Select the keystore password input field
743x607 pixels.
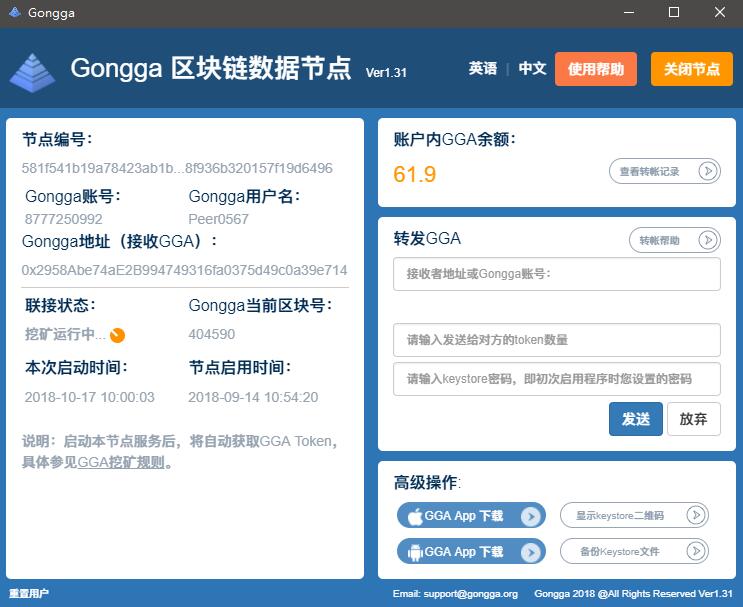[x=556, y=380]
